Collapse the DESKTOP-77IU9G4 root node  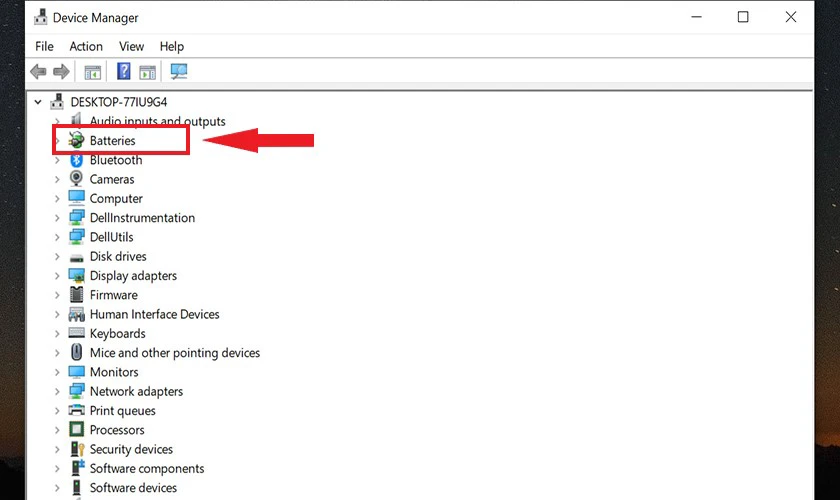[38, 101]
